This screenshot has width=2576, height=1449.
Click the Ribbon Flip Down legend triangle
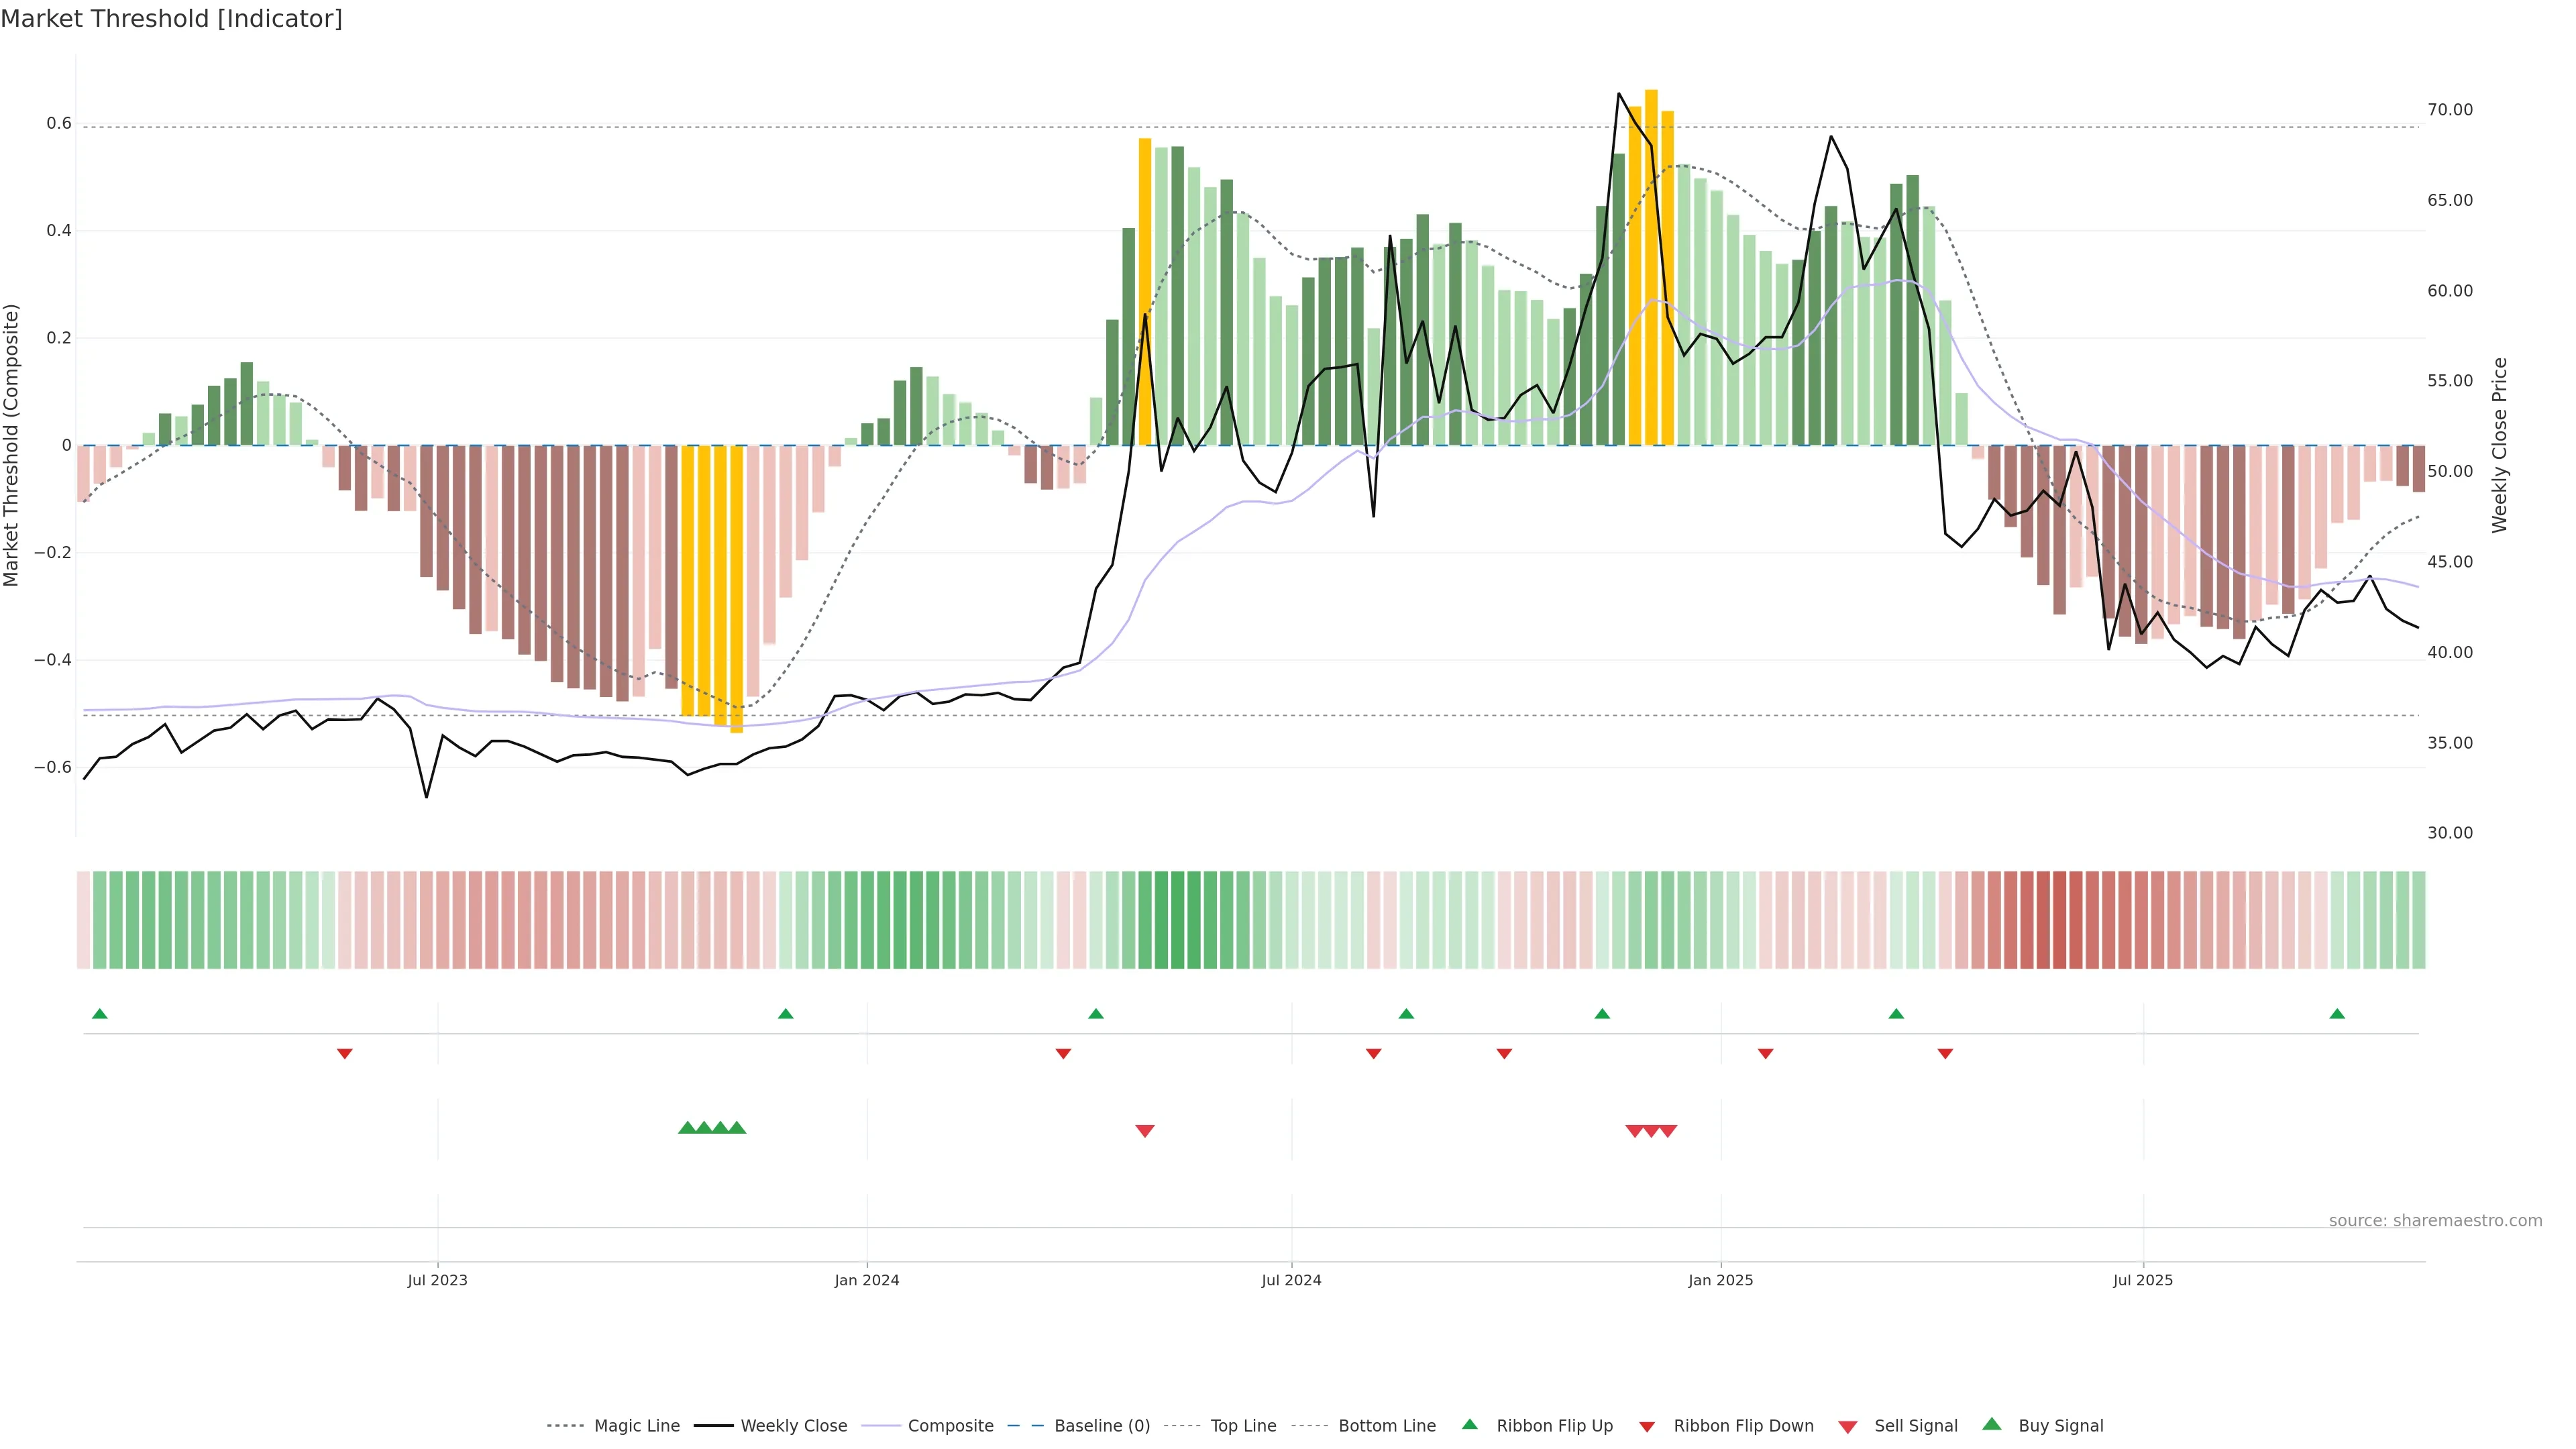point(1647,1427)
